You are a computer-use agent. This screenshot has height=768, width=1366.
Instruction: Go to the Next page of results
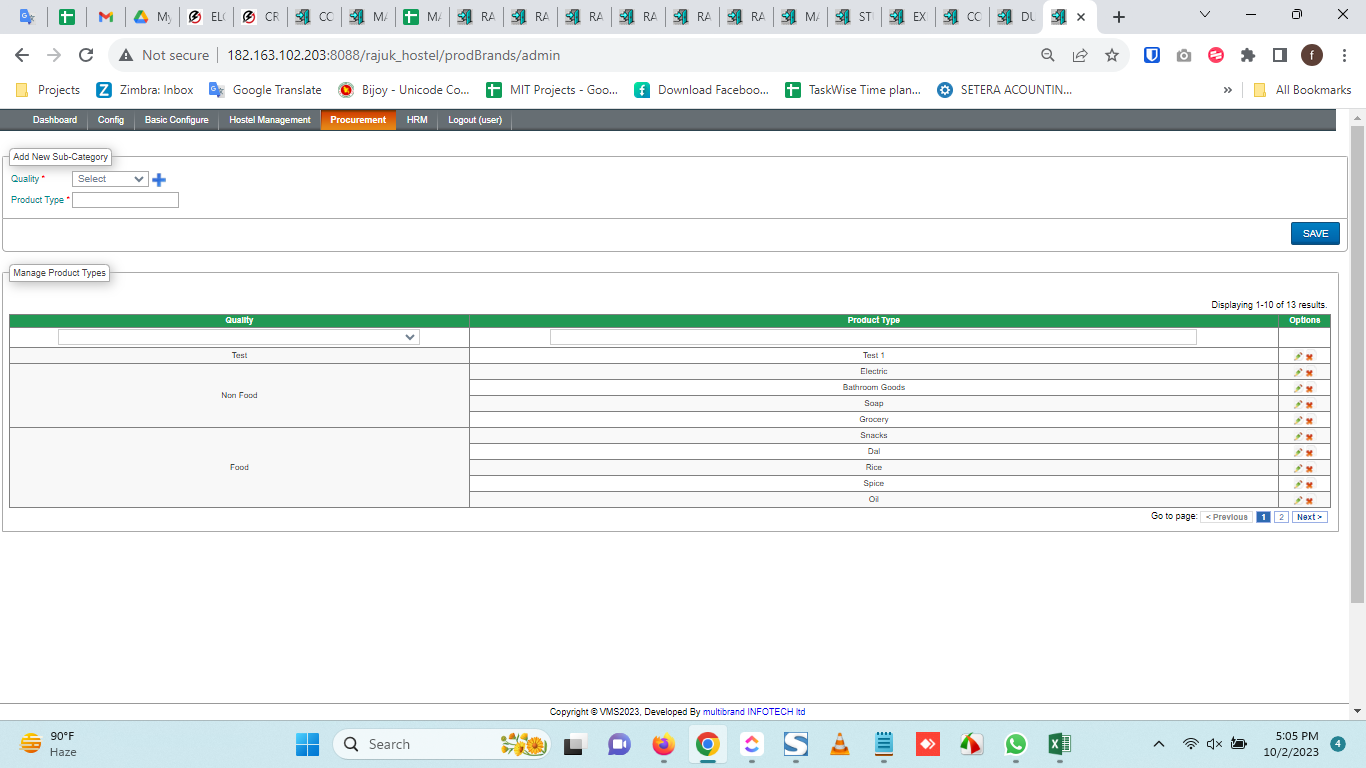click(x=1309, y=517)
